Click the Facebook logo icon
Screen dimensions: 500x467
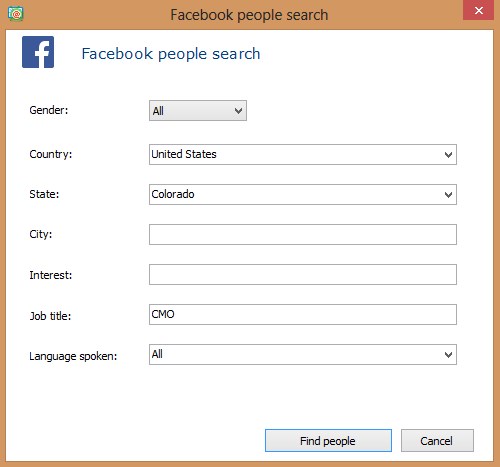click(38, 52)
